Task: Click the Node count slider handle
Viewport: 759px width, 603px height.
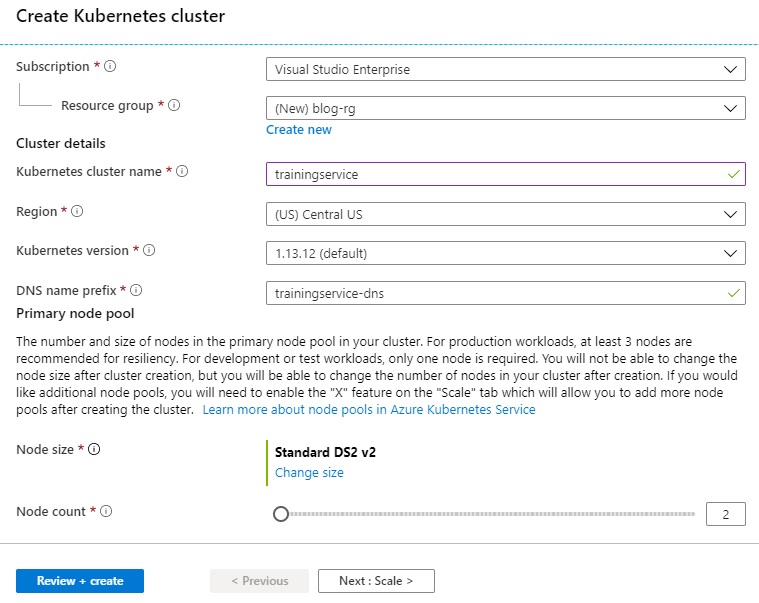Action: coord(281,514)
